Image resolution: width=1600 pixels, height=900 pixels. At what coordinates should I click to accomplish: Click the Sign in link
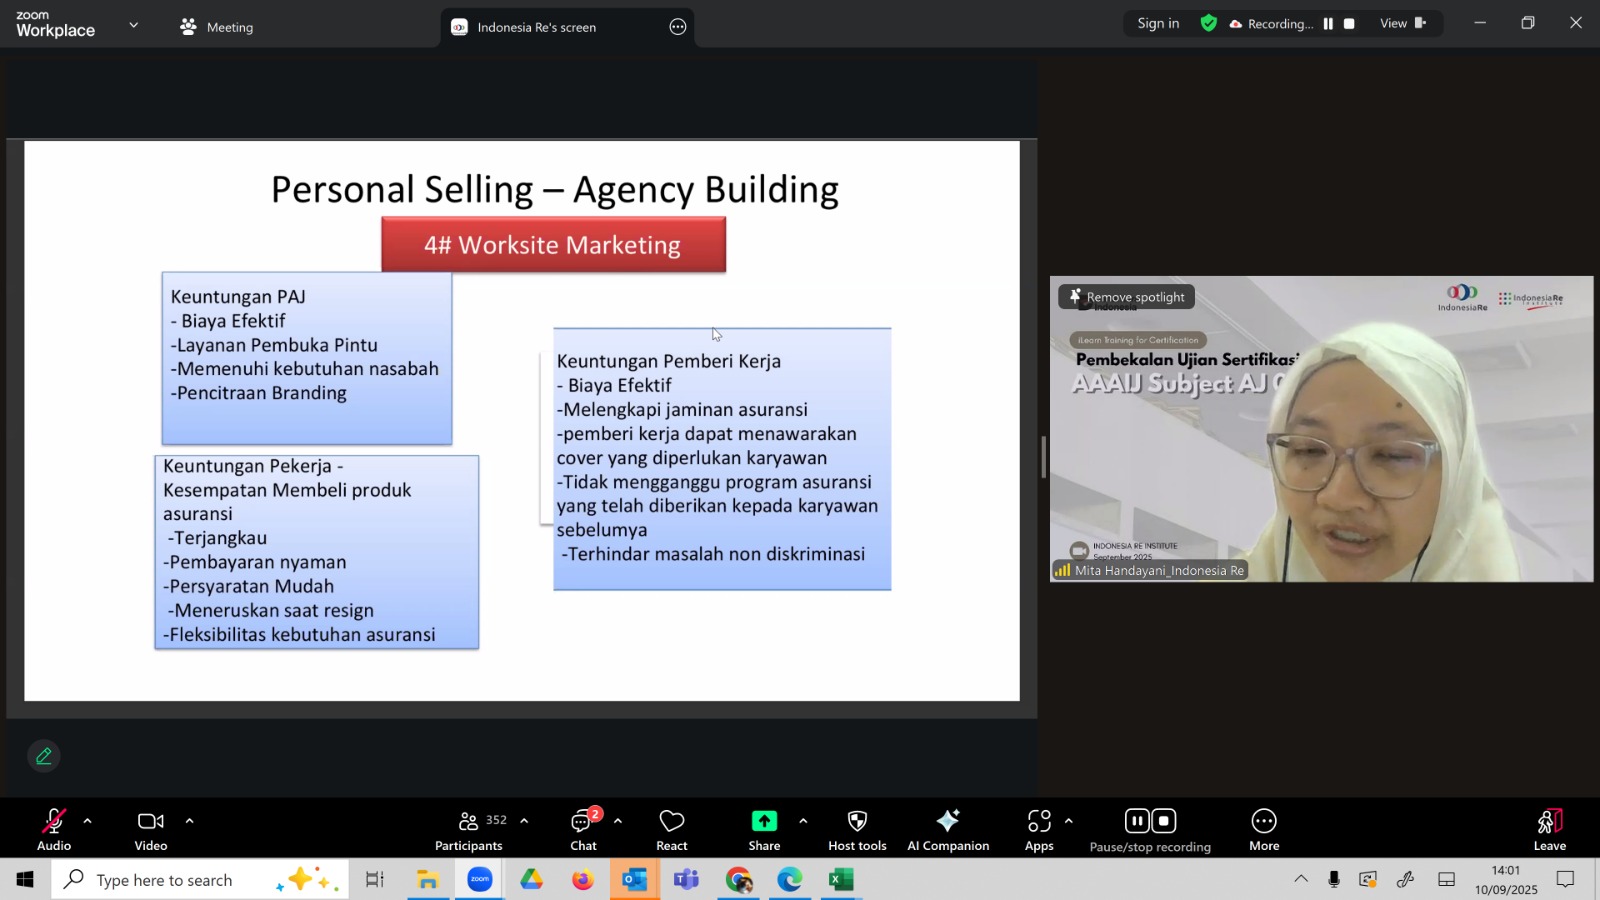(1158, 23)
